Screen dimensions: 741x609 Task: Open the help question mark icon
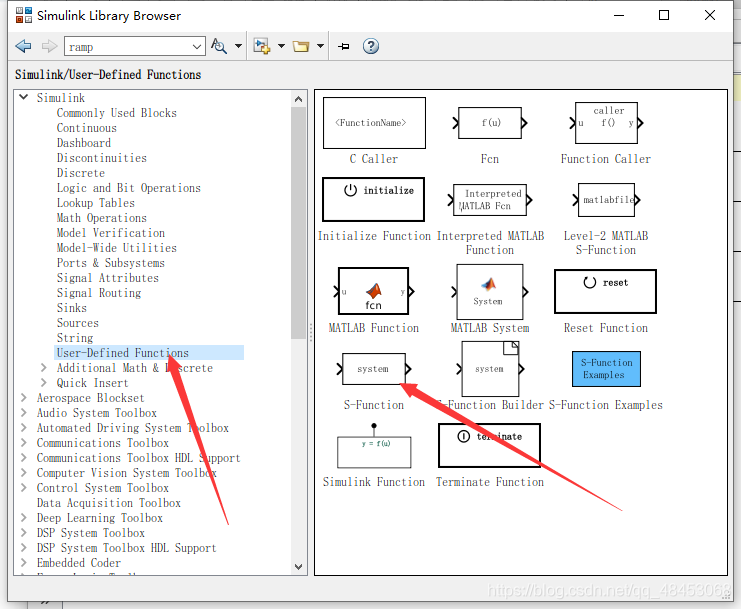(370, 46)
